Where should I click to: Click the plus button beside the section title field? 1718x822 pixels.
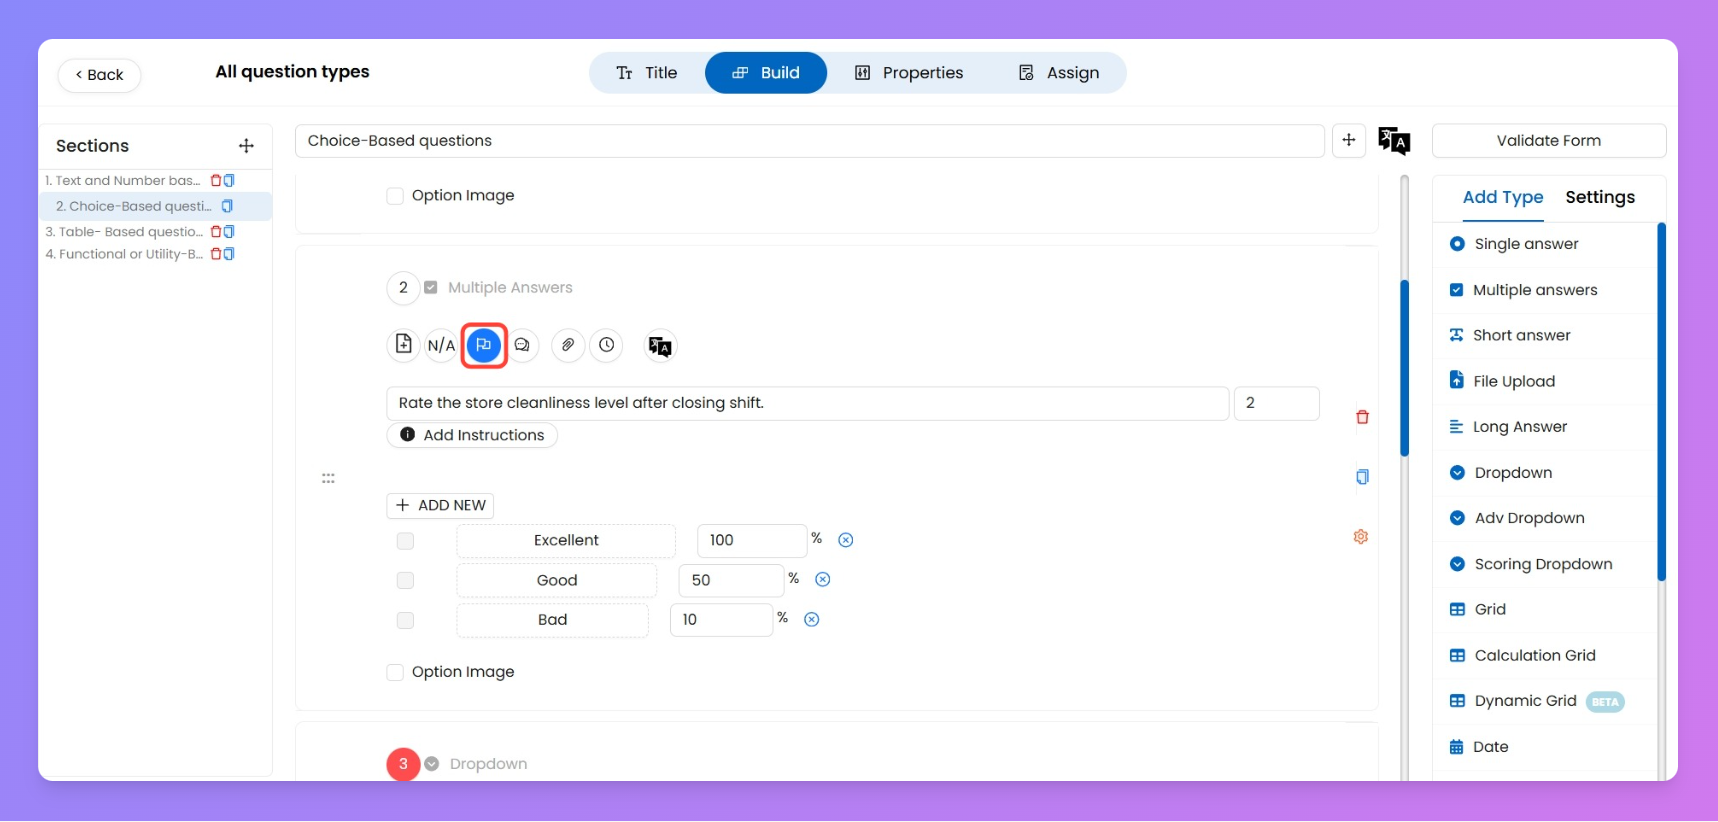[1349, 141]
